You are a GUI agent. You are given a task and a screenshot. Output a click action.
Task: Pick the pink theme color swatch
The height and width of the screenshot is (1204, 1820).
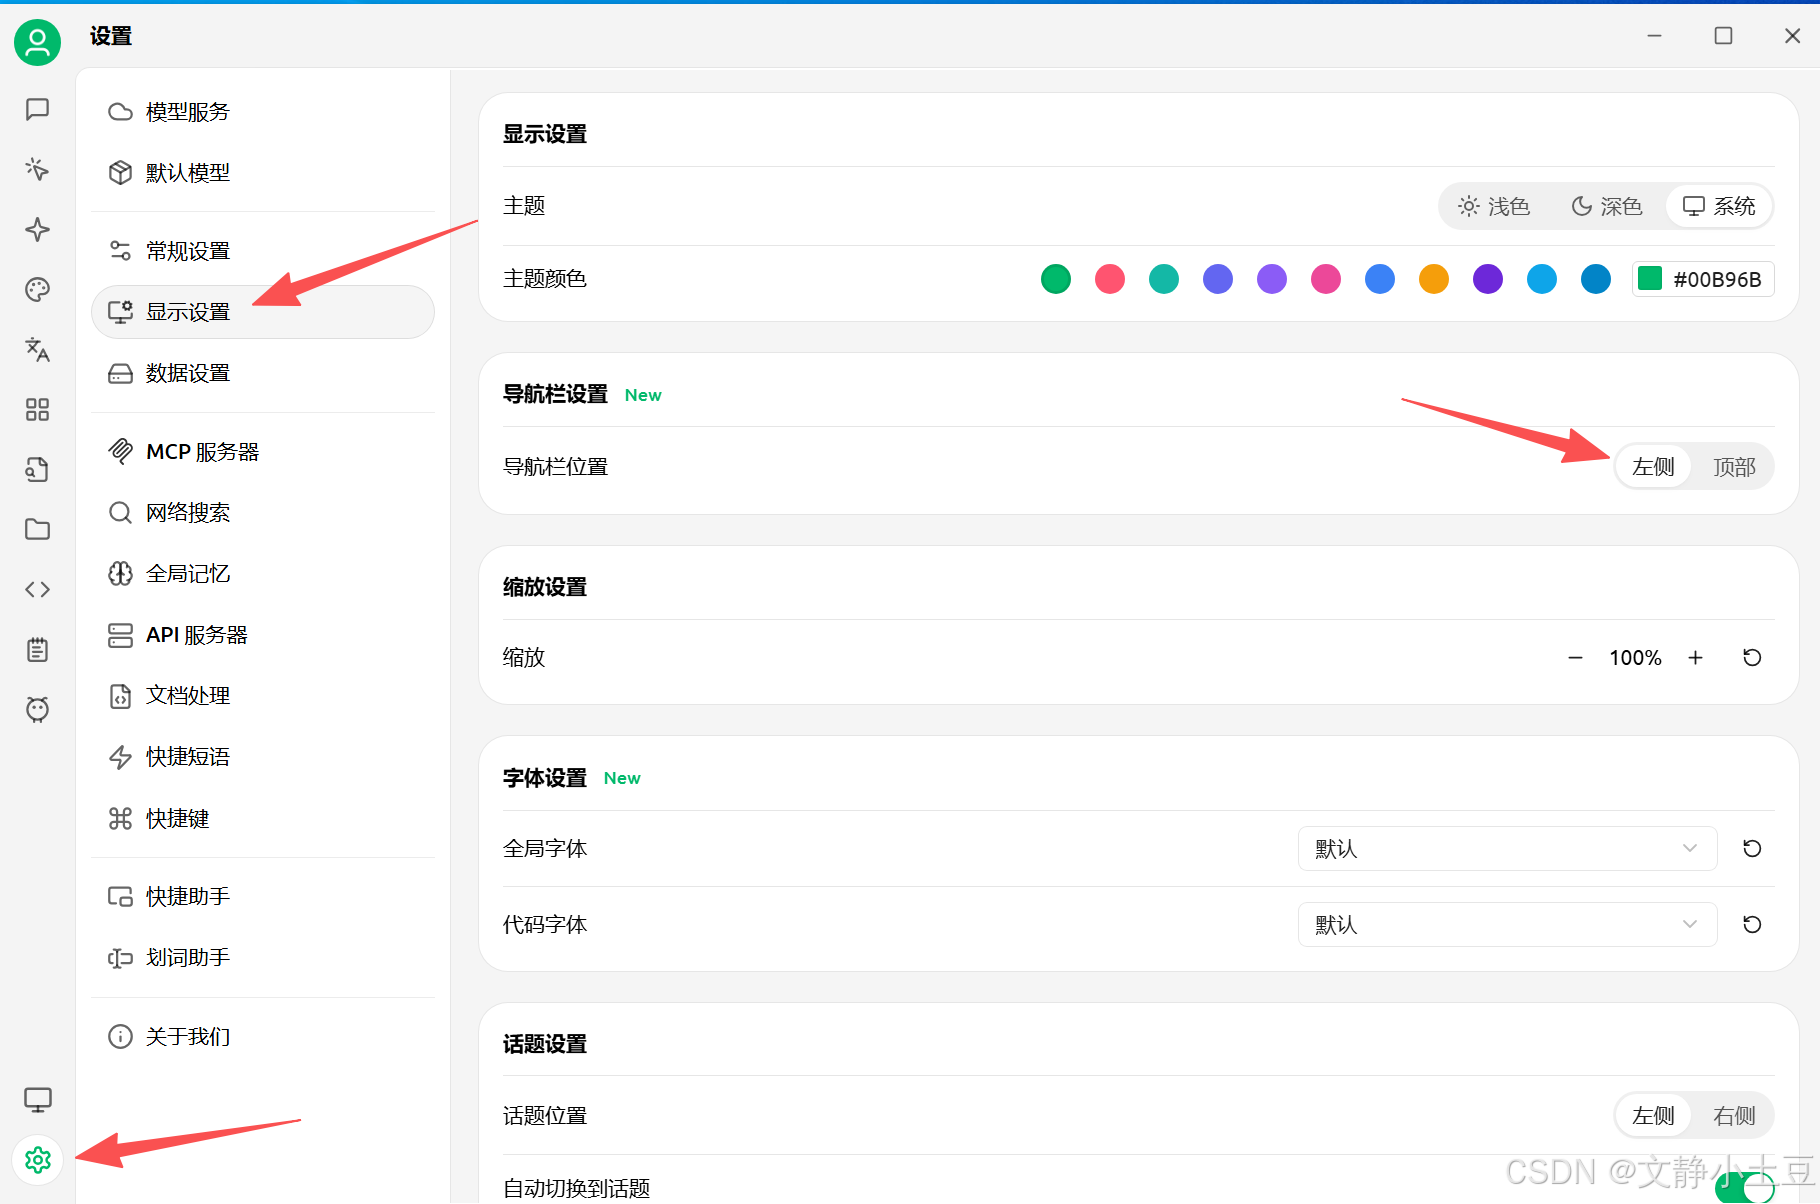coord(1326,279)
